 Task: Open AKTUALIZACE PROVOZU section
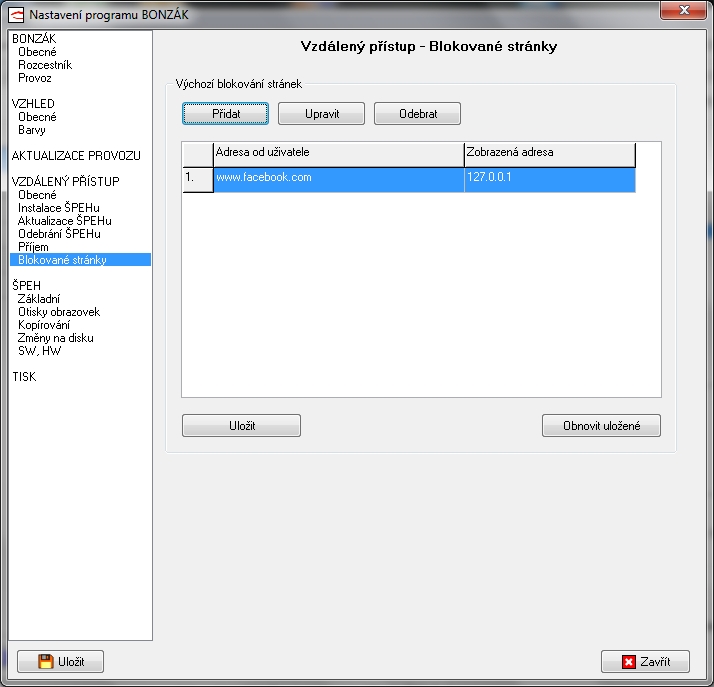(x=76, y=156)
